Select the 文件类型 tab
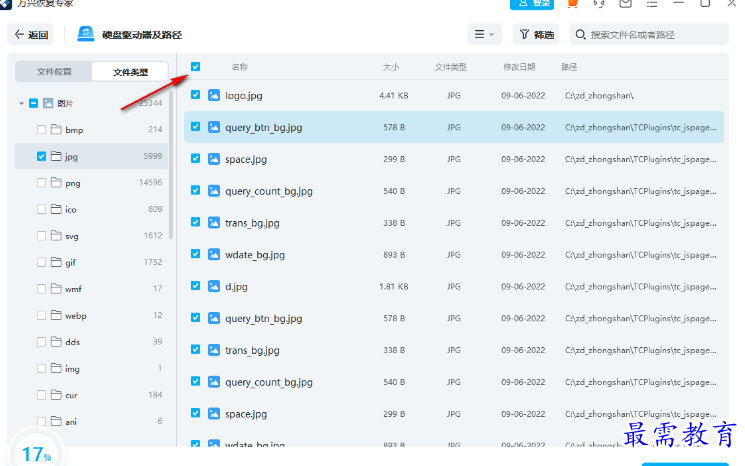Viewport: 745px width, 466px height. 130,72
